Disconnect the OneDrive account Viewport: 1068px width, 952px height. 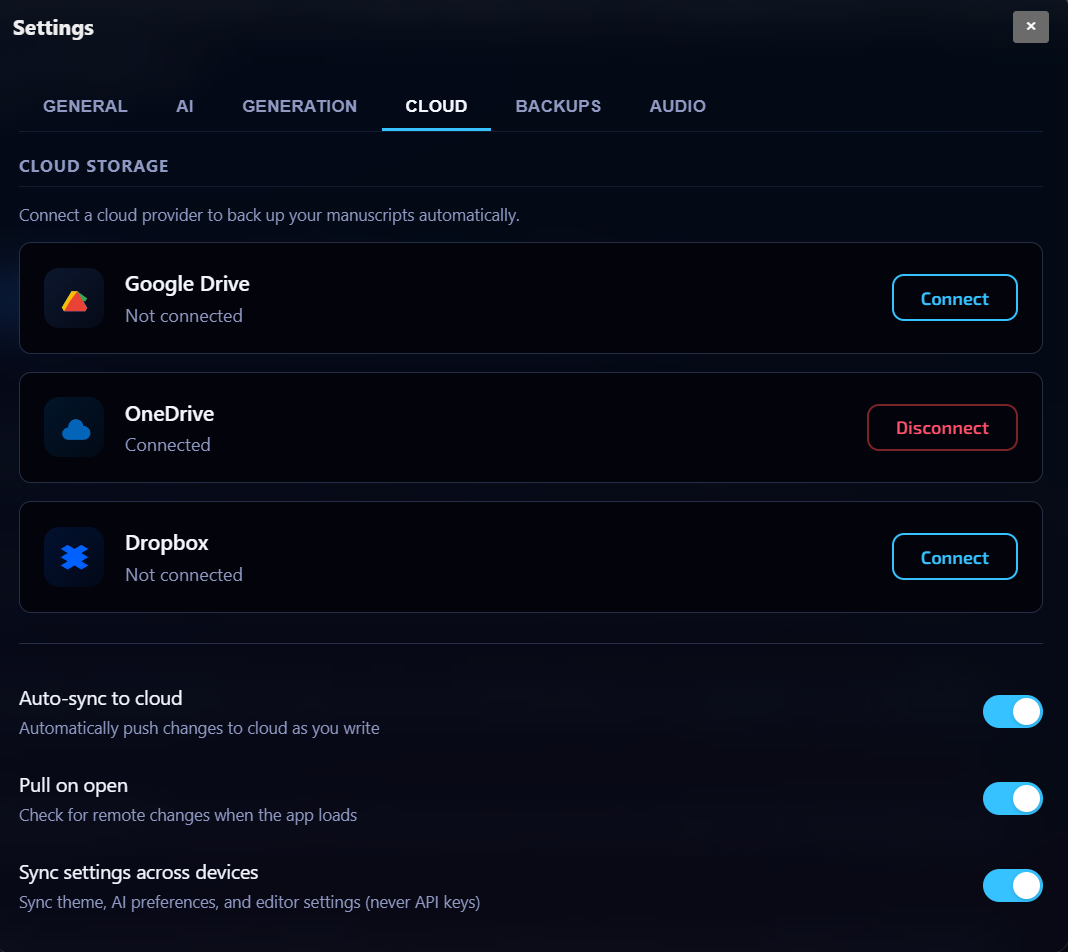click(x=942, y=427)
